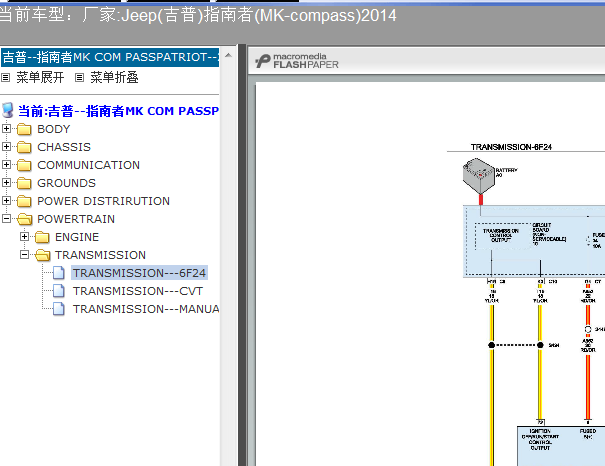Click 菜单折叠 to collapse all menus
Viewport: 605px width, 466px height.
[x=114, y=78]
